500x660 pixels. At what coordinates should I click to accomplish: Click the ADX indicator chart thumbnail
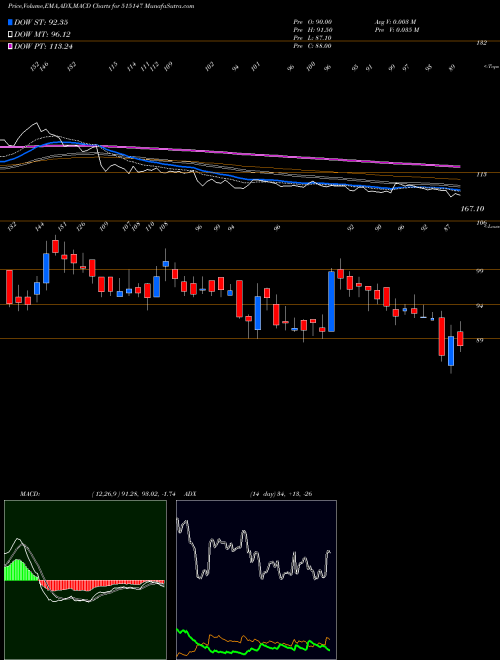click(256, 580)
